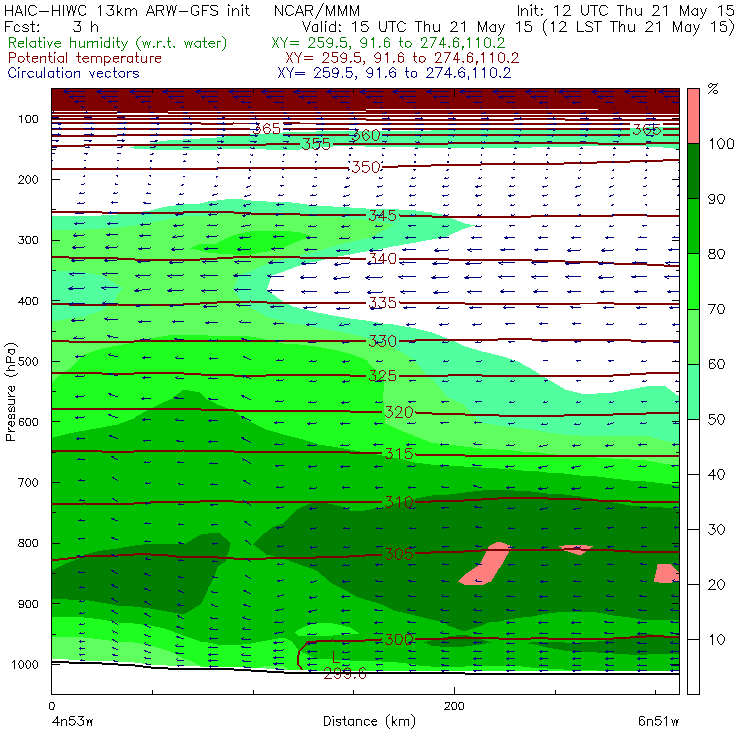Click the '900' pressure axis tick label

(28, 604)
